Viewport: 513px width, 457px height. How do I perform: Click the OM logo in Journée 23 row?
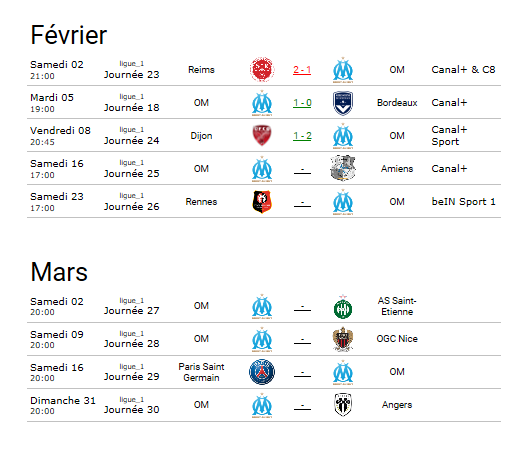click(x=343, y=70)
